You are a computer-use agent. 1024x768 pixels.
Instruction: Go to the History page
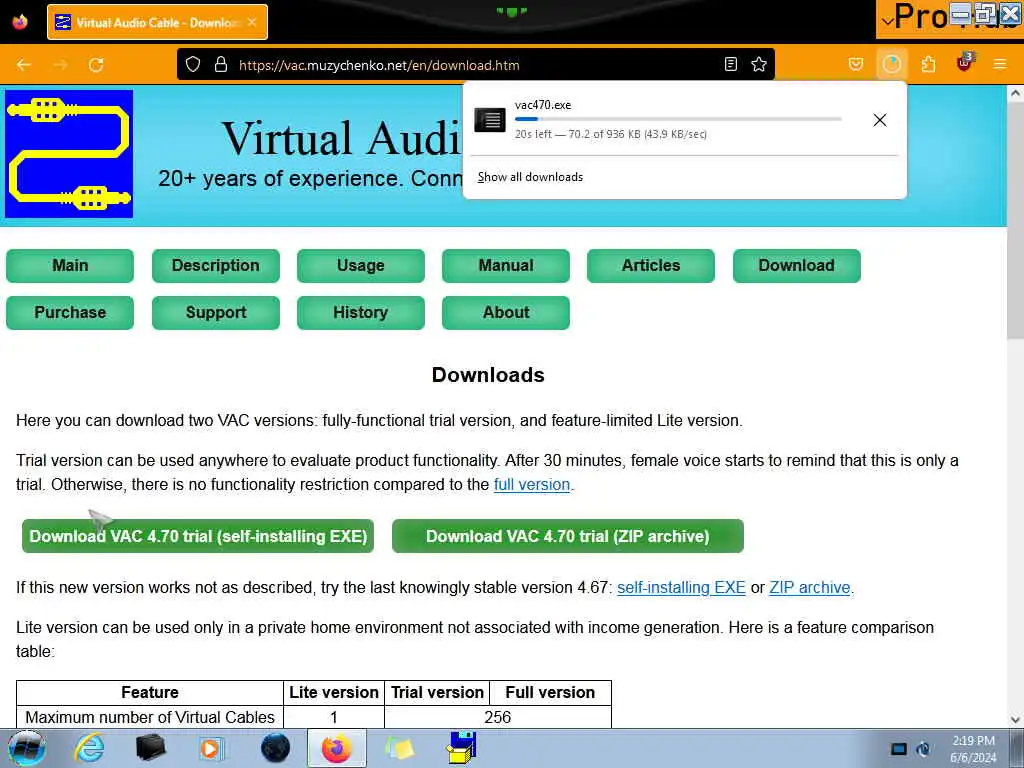tap(360, 313)
